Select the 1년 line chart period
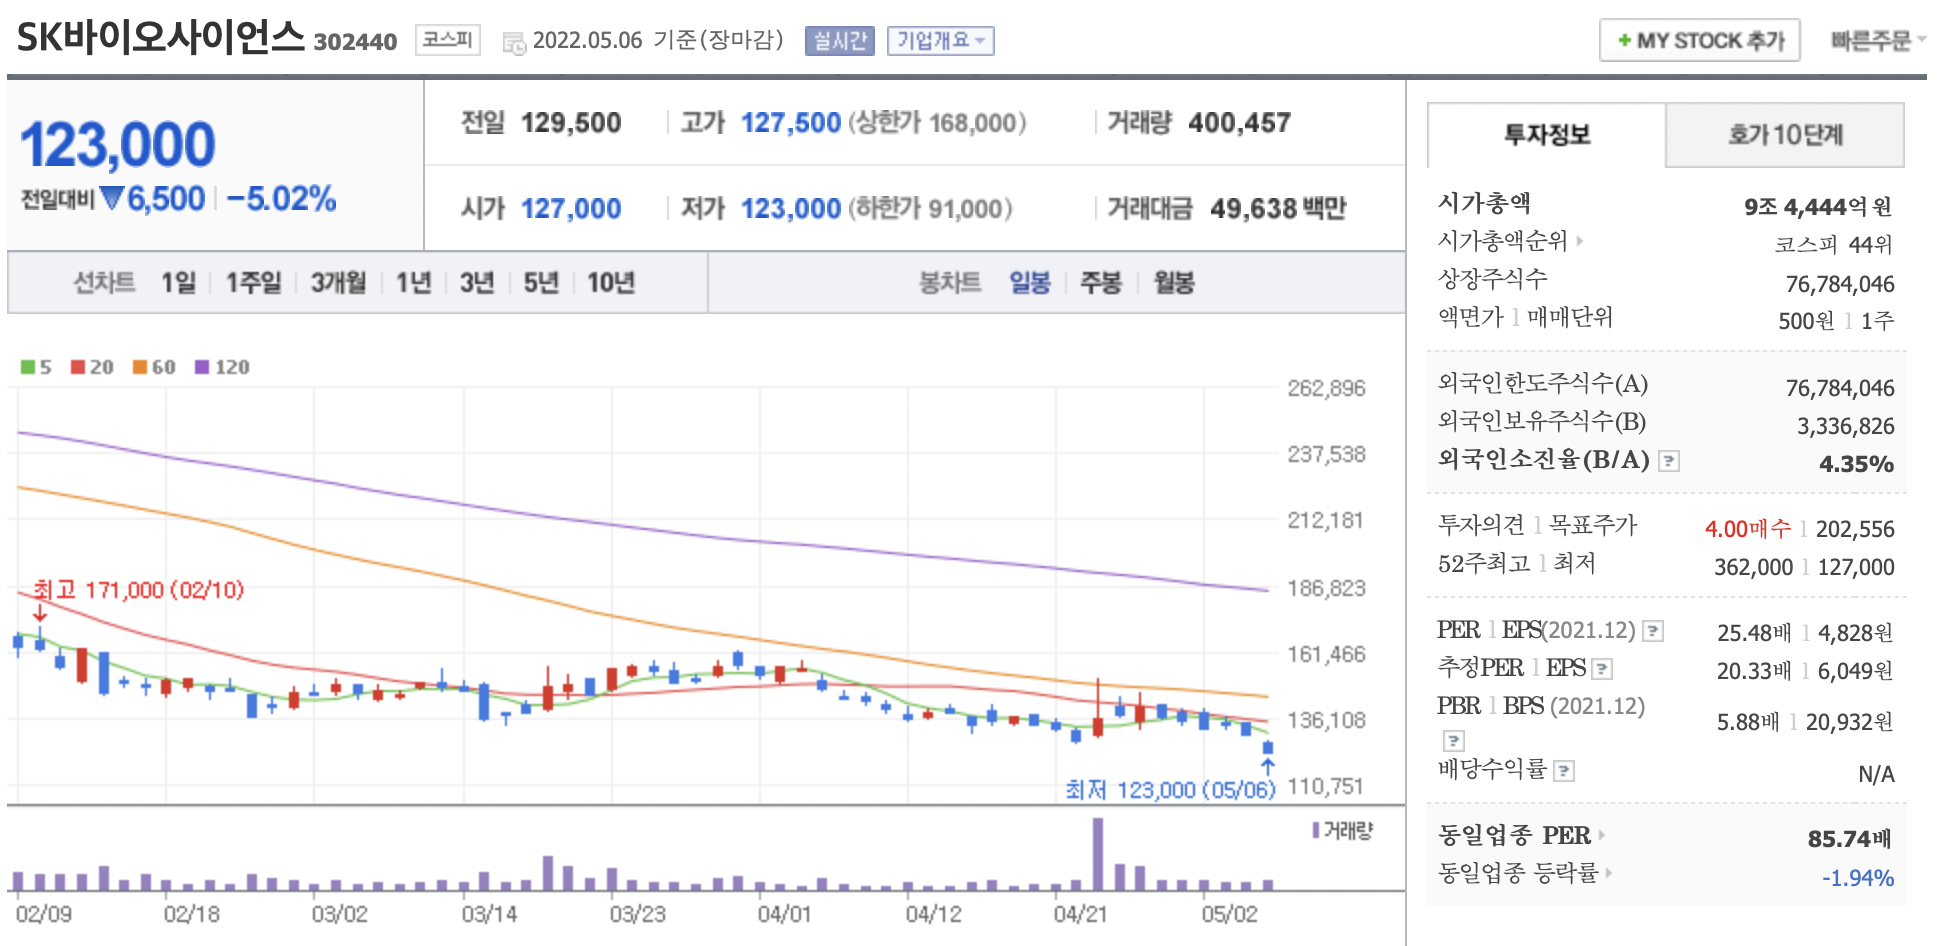The width and height of the screenshot is (1950, 946). pos(413,283)
